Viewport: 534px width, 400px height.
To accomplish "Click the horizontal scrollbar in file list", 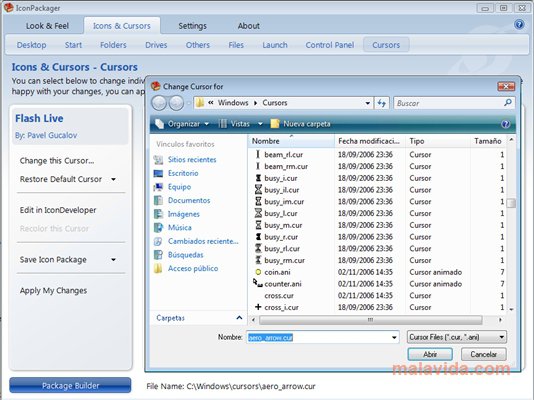I will 371,320.
